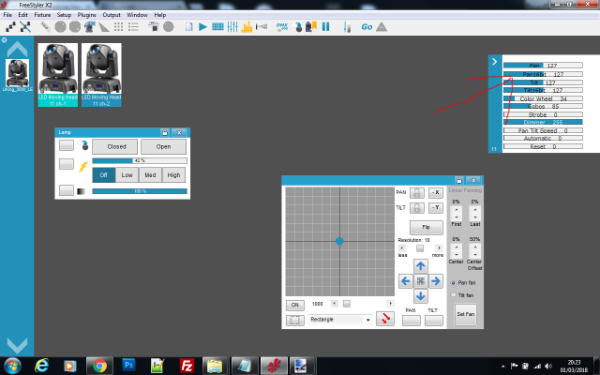600x375 pixels.
Task: Open the faders mixer icon in toolbar
Action: [232, 27]
